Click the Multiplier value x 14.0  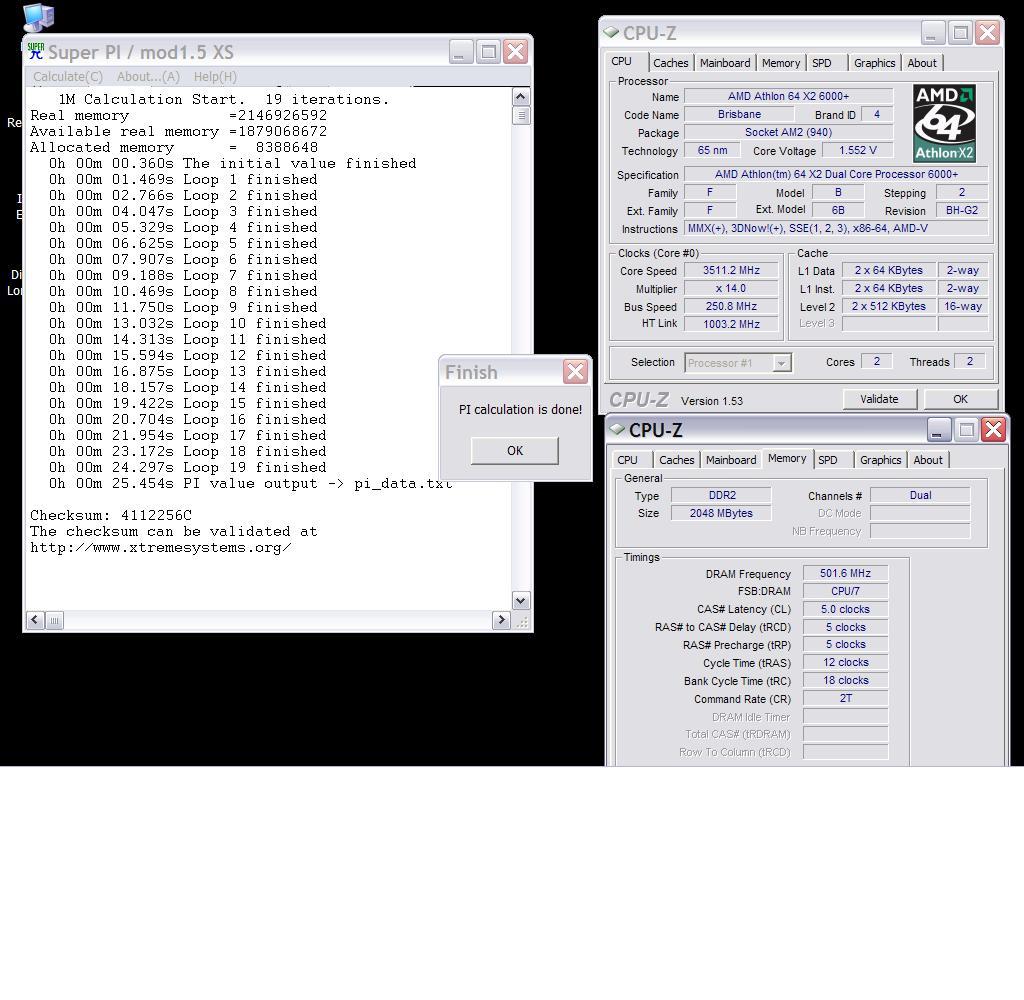731,288
